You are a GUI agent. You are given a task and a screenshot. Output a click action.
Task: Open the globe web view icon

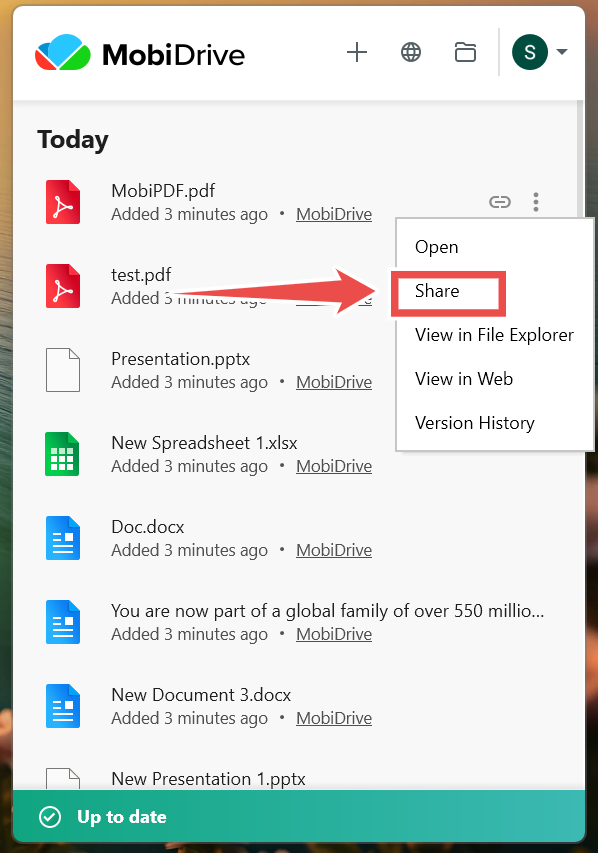click(x=411, y=53)
